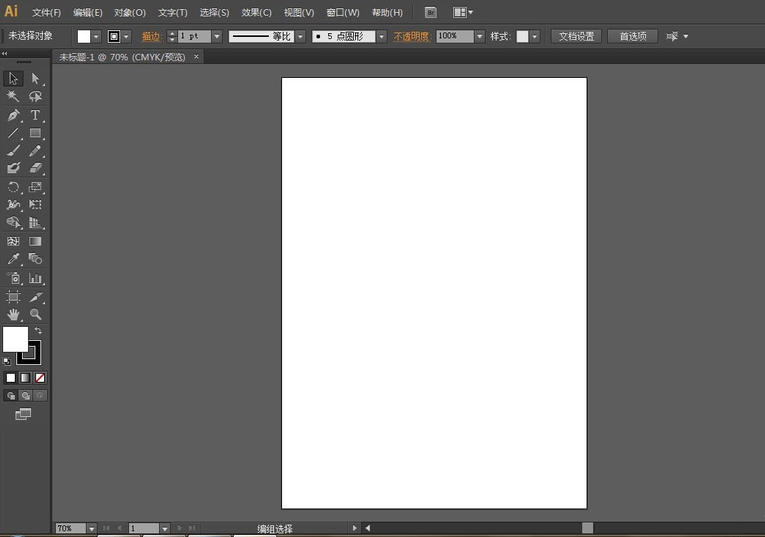Select the Direct Selection white arrow tool
765x537 pixels.
tap(35, 78)
